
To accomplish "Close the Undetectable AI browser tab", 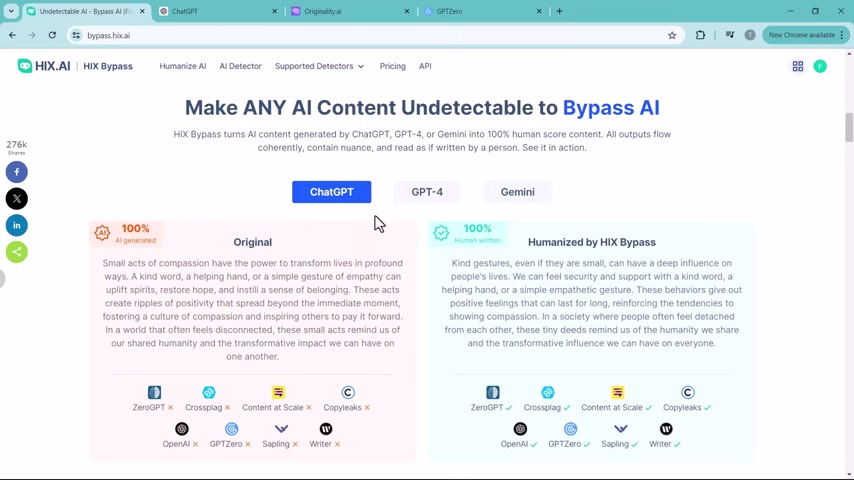I will [142, 11].
